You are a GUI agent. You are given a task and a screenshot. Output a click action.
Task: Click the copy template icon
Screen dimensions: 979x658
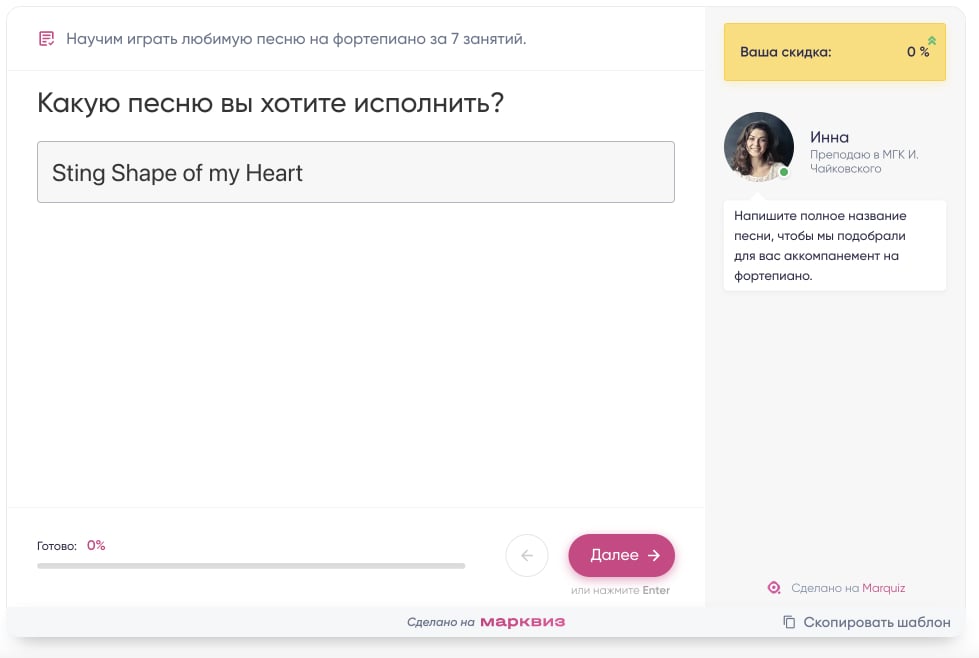click(789, 622)
